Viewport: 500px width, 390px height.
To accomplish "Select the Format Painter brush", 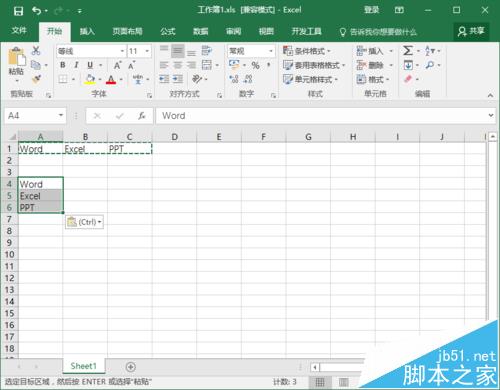I will [36, 79].
